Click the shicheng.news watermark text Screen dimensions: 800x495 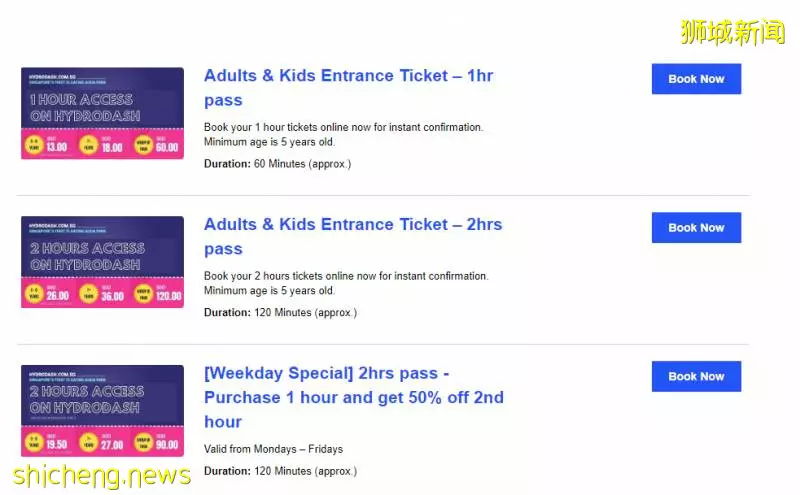102,476
